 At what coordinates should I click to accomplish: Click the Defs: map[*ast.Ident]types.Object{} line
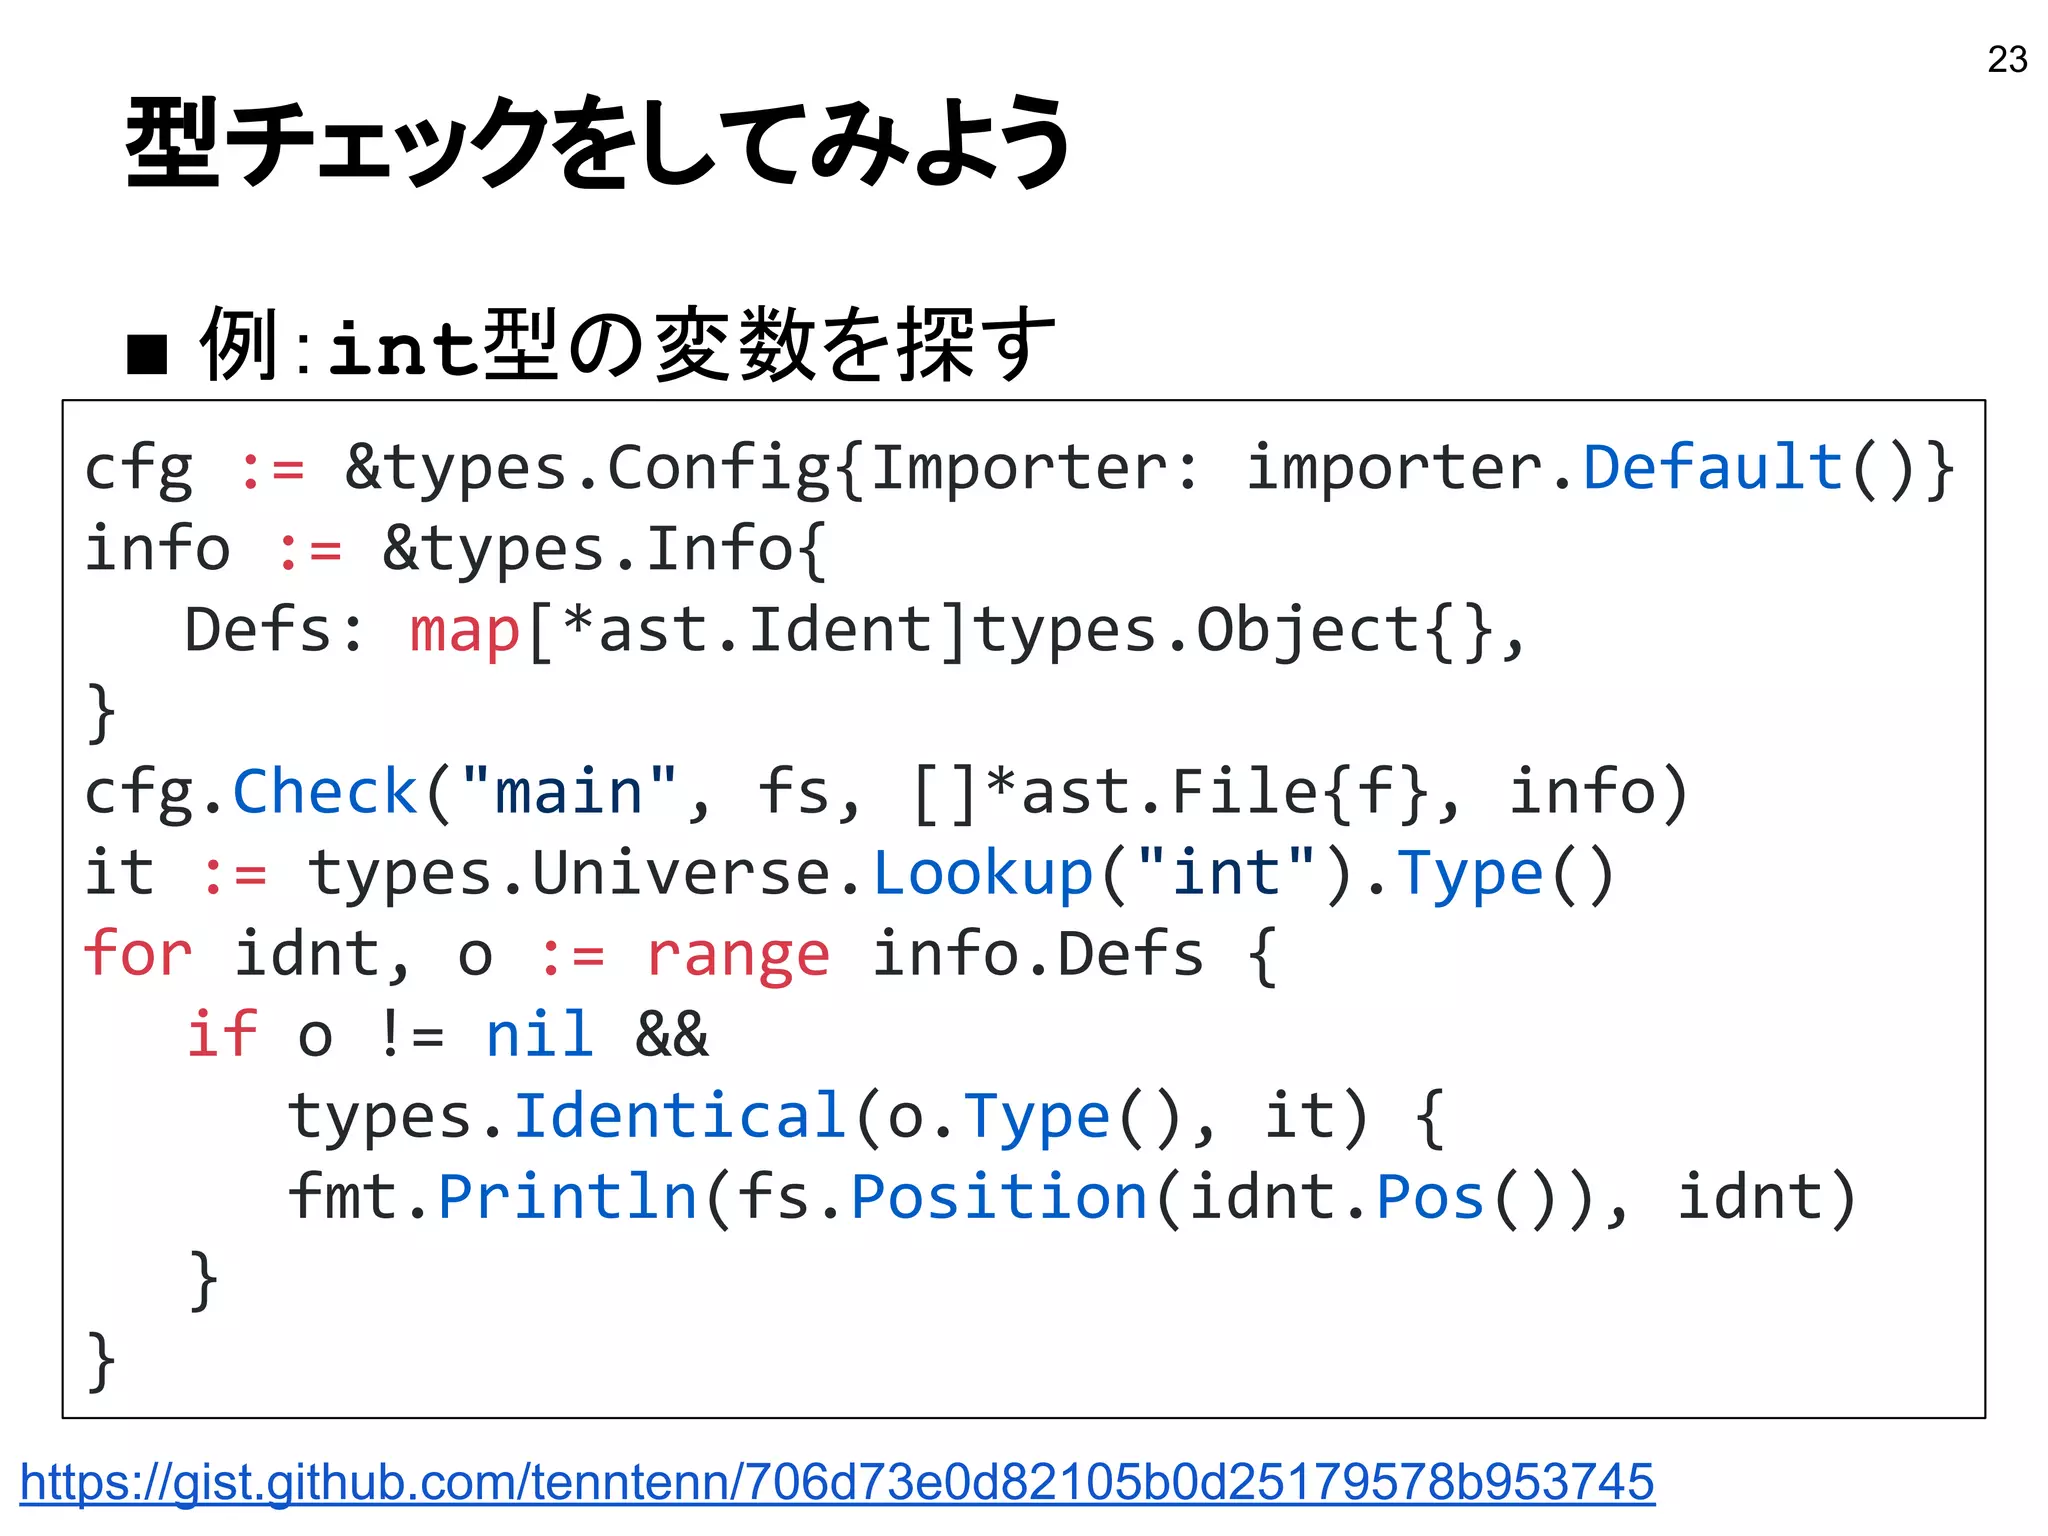pyautogui.click(x=856, y=630)
